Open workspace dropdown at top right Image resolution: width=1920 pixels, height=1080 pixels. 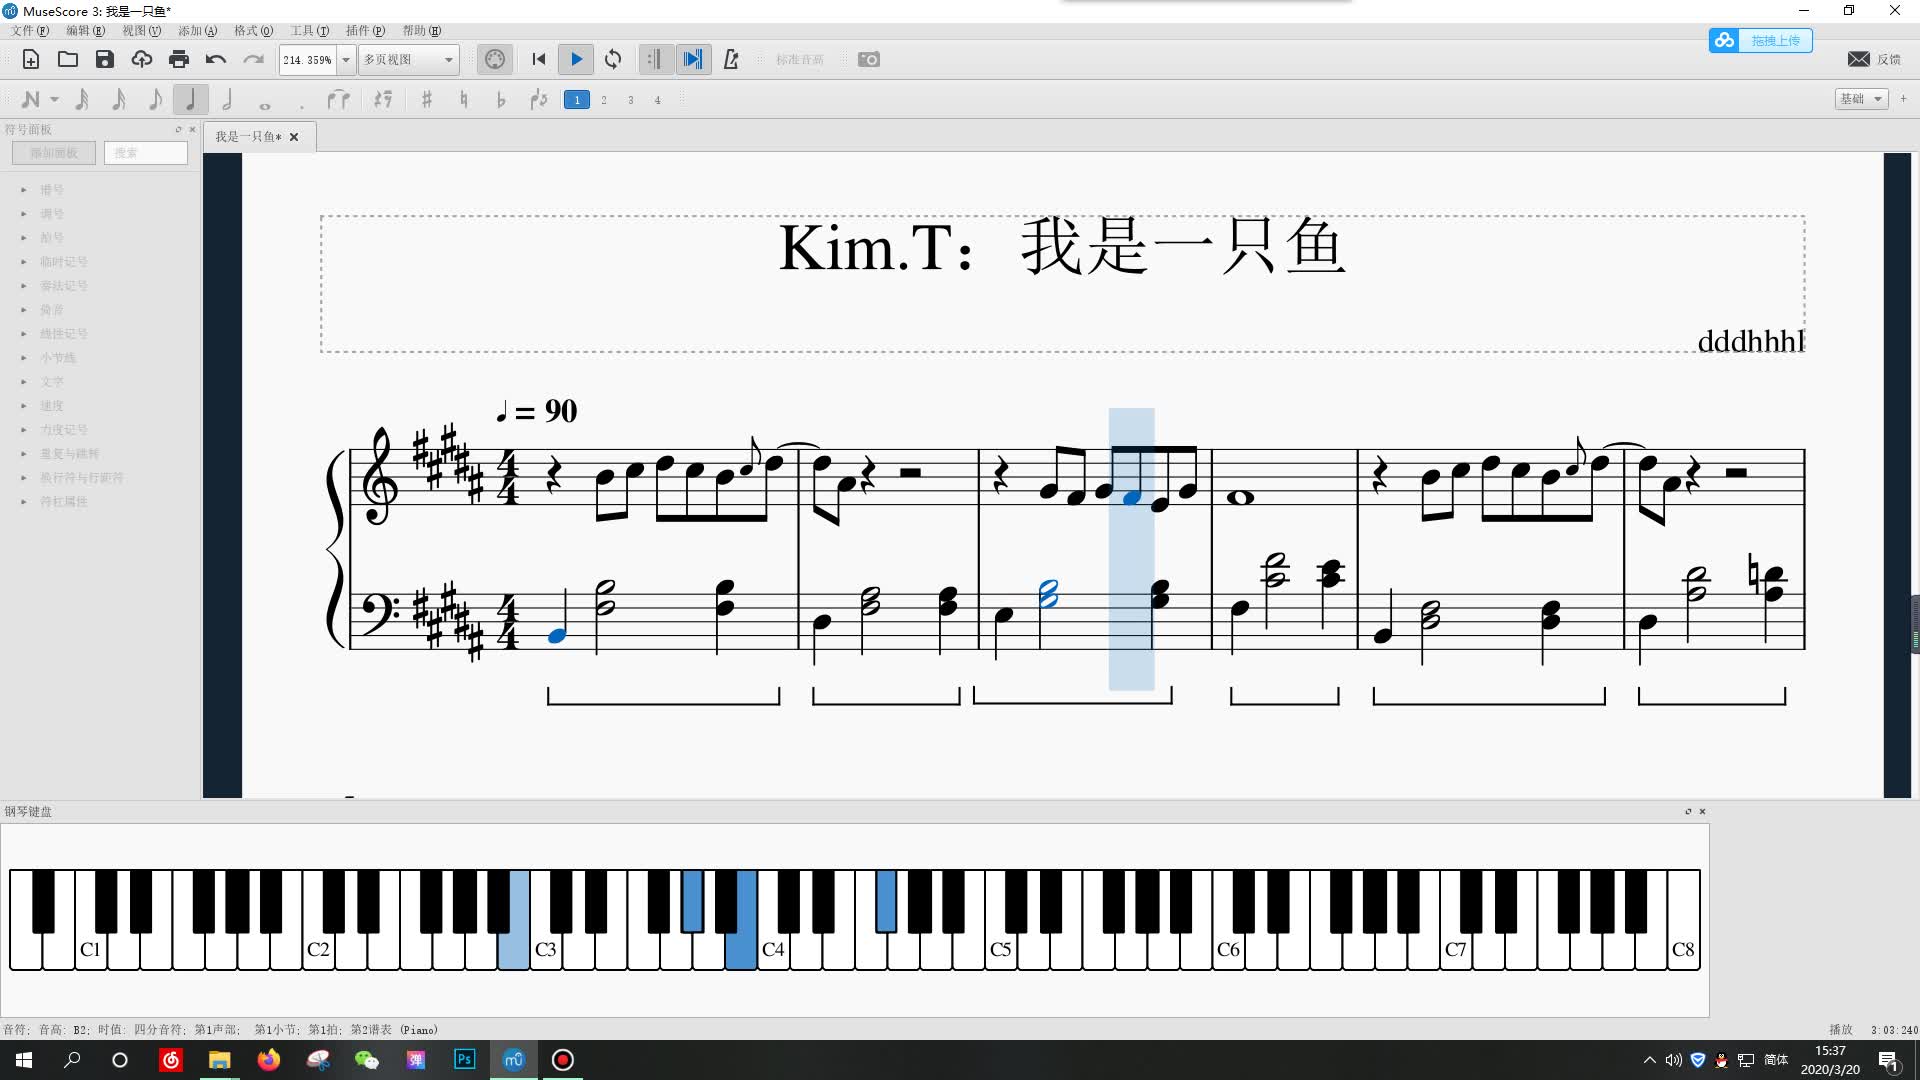point(1862,98)
